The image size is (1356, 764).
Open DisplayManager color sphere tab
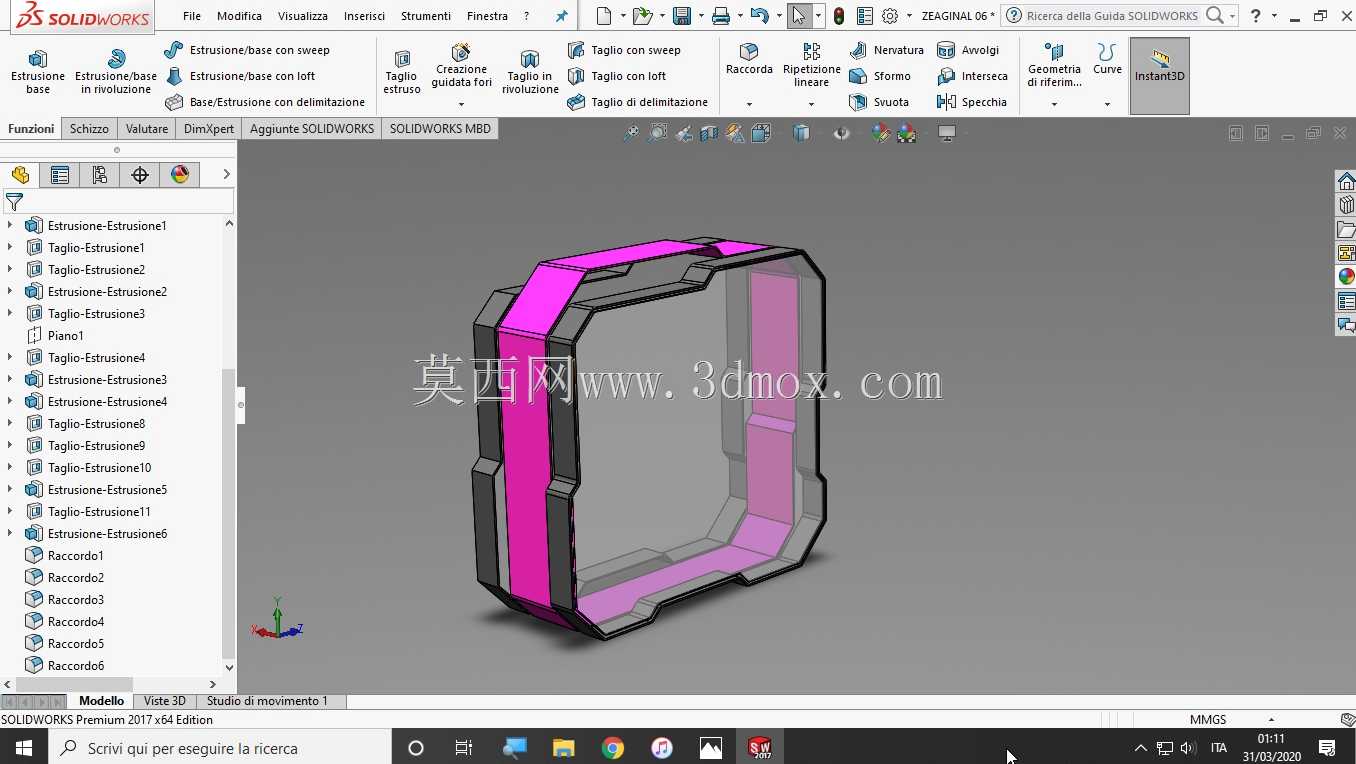coord(180,175)
